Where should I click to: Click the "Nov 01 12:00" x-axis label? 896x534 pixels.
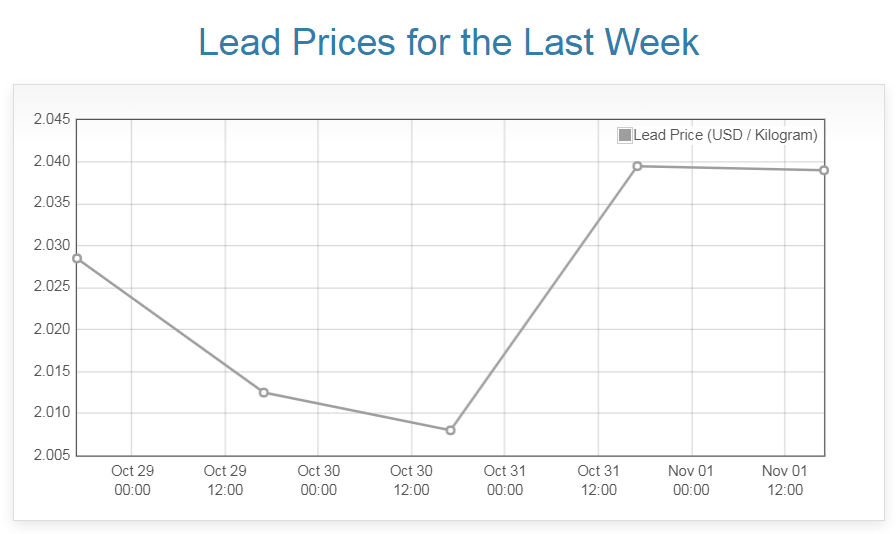784,480
